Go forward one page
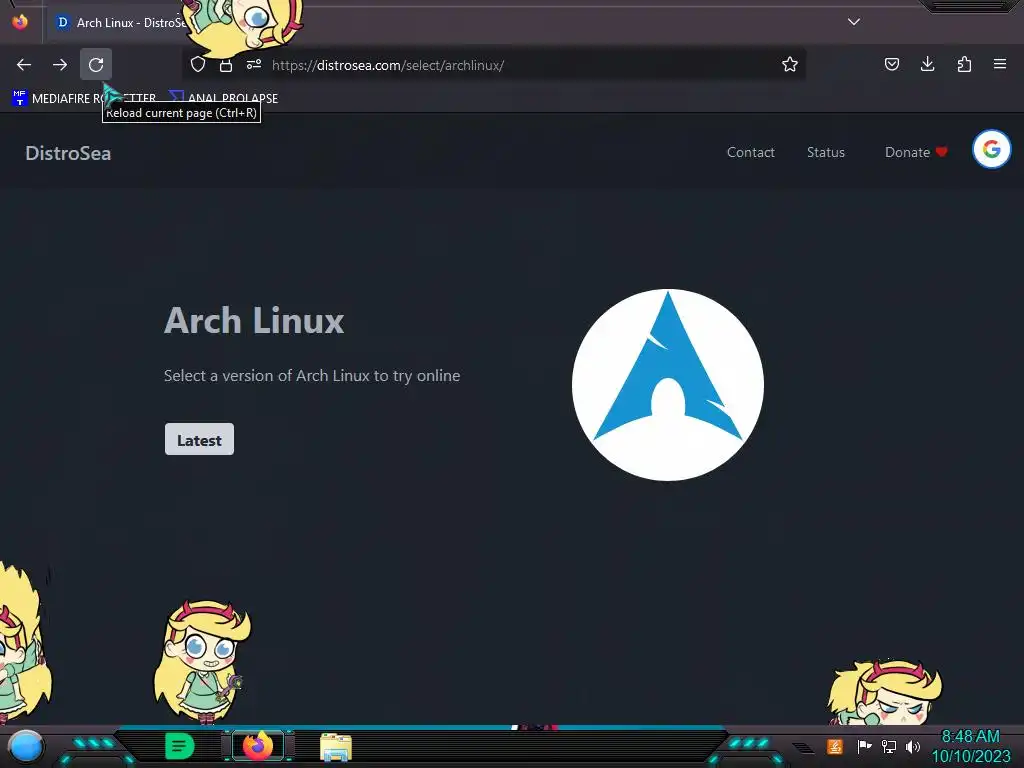Screen dimensions: 1024x768 coord(60,65)
